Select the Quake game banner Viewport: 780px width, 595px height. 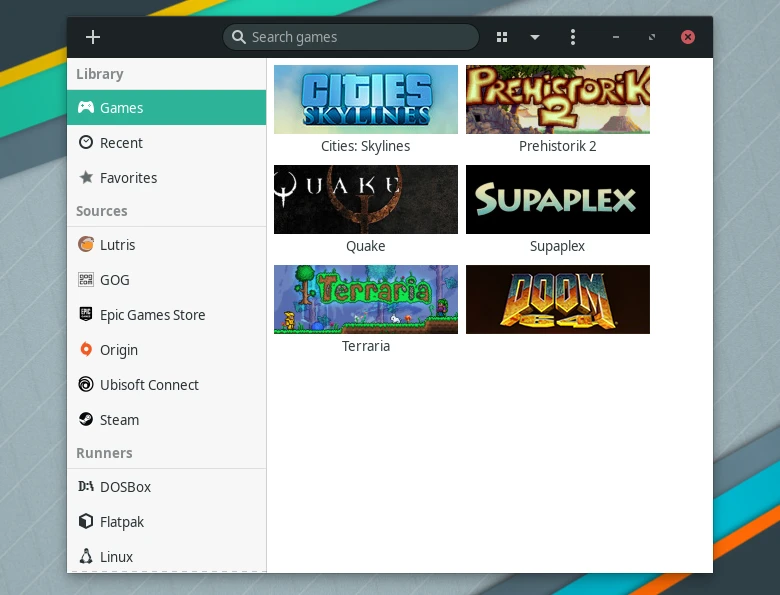(366, 199)
